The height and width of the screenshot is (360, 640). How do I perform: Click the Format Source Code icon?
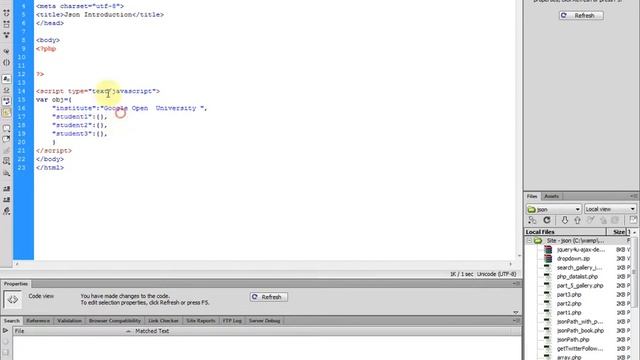[7, 211]
